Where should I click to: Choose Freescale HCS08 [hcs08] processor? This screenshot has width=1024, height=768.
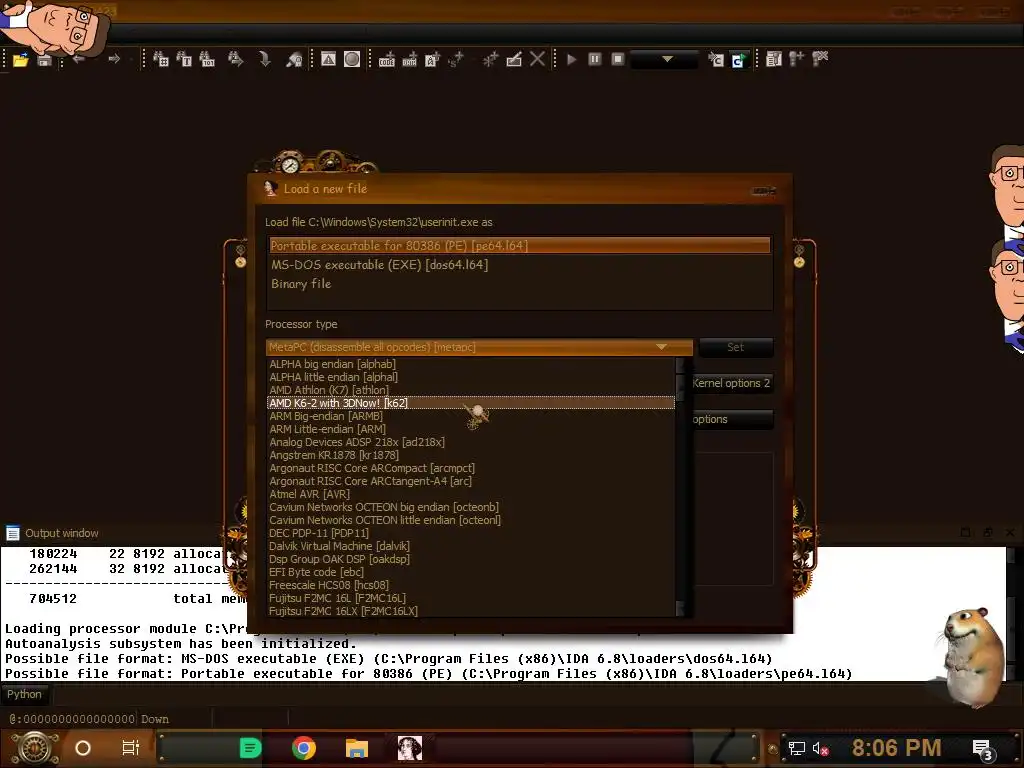(x=470, y=585)
